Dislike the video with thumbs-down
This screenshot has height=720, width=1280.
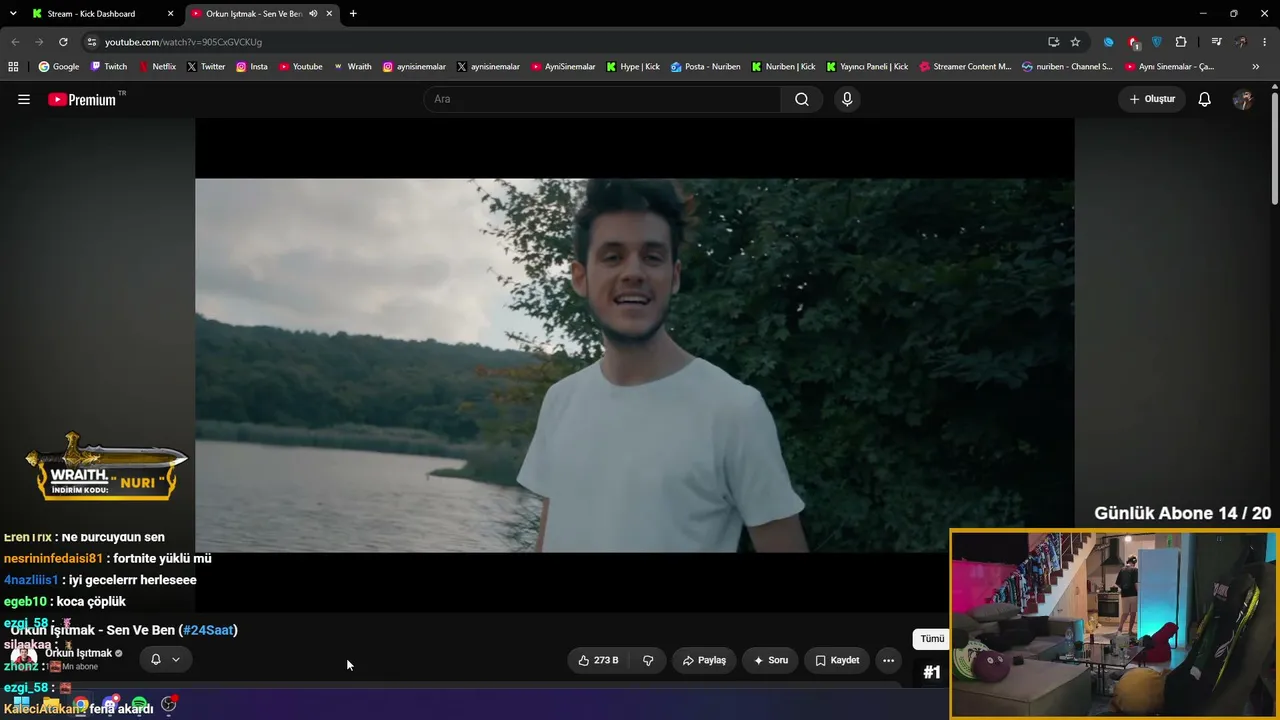[648, 660]
